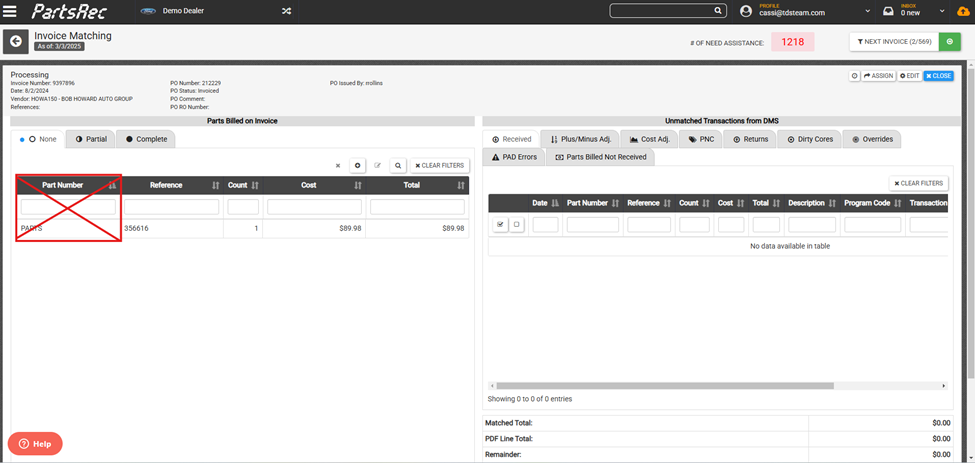
Task: Open the Overrides tab
Action: [872, 139]
